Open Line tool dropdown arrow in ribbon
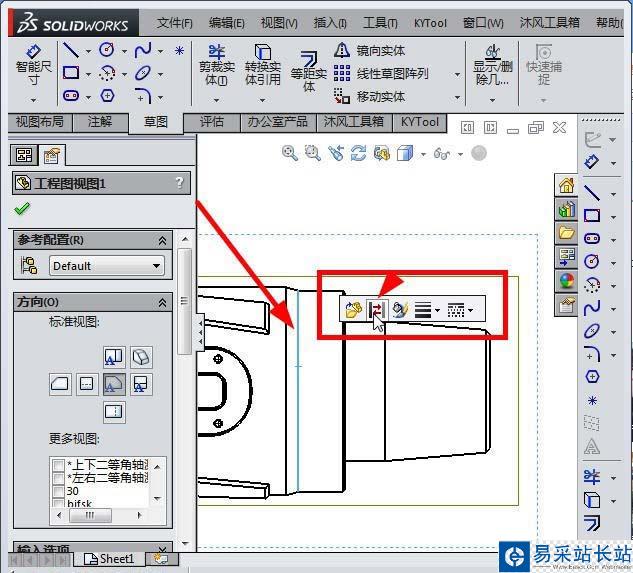 [88, 51]
